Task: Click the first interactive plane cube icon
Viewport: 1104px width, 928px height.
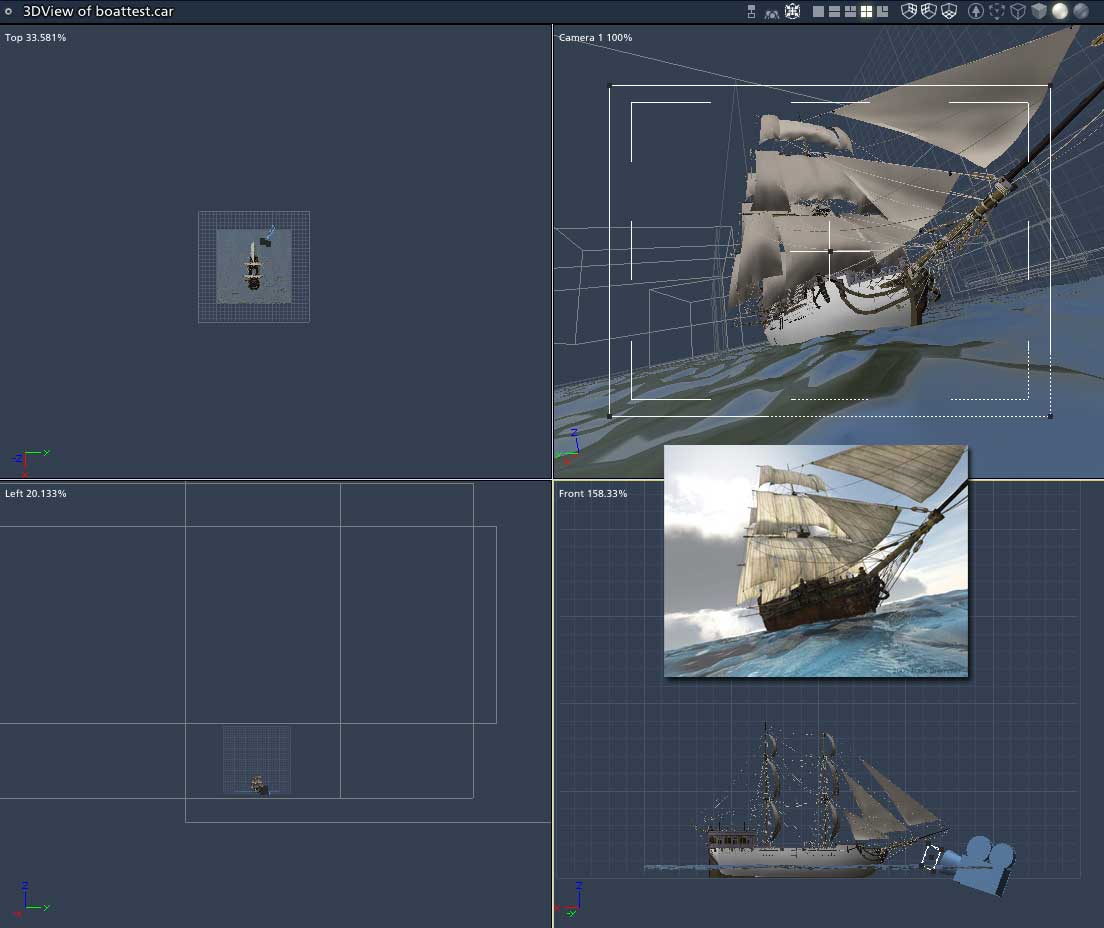Action: point(909,12)
